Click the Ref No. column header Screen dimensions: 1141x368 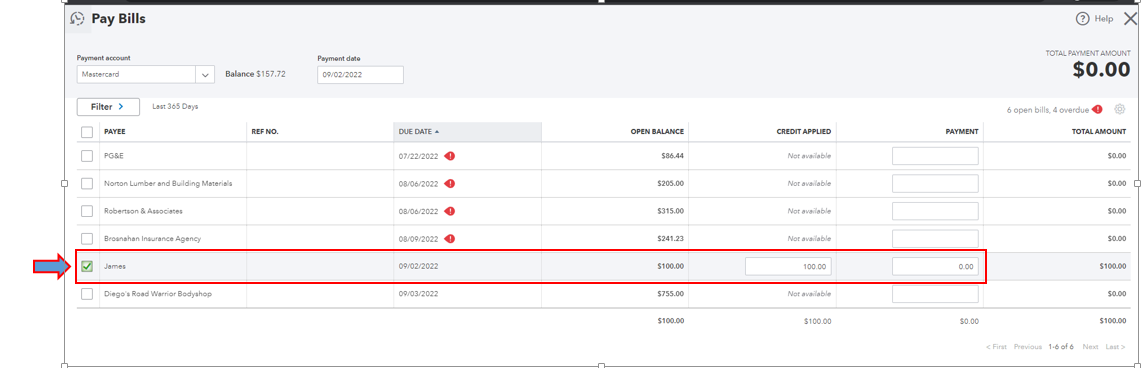point(265,132)
